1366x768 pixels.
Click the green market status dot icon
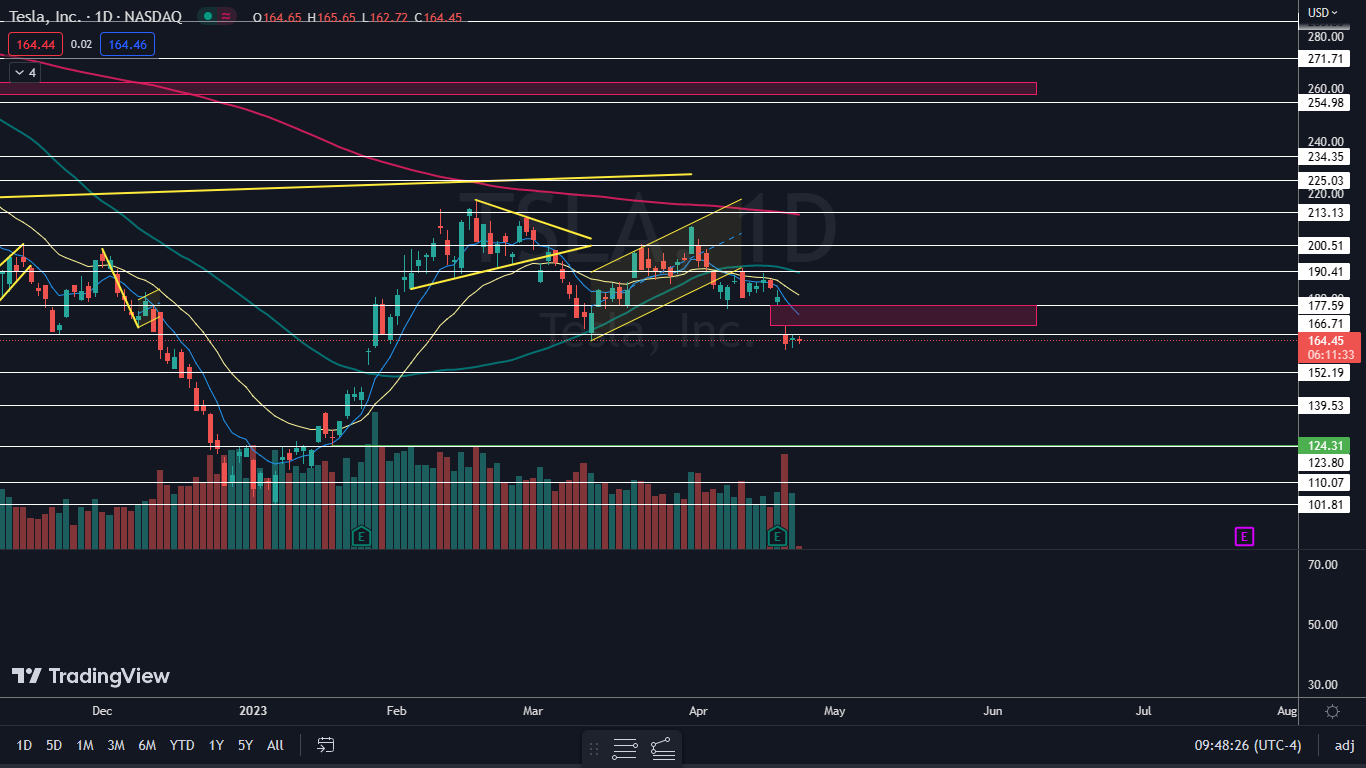tap(208, 16)
